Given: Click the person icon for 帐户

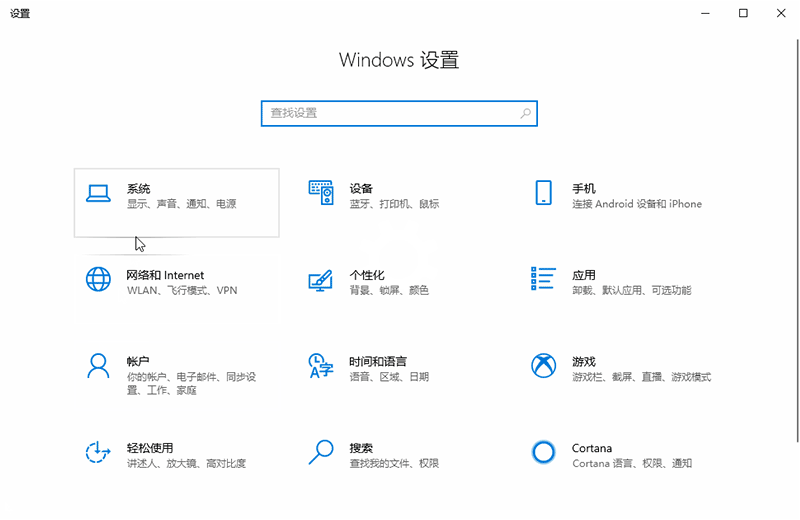Looking at the screenshot, I should click(x=97, y=366).
